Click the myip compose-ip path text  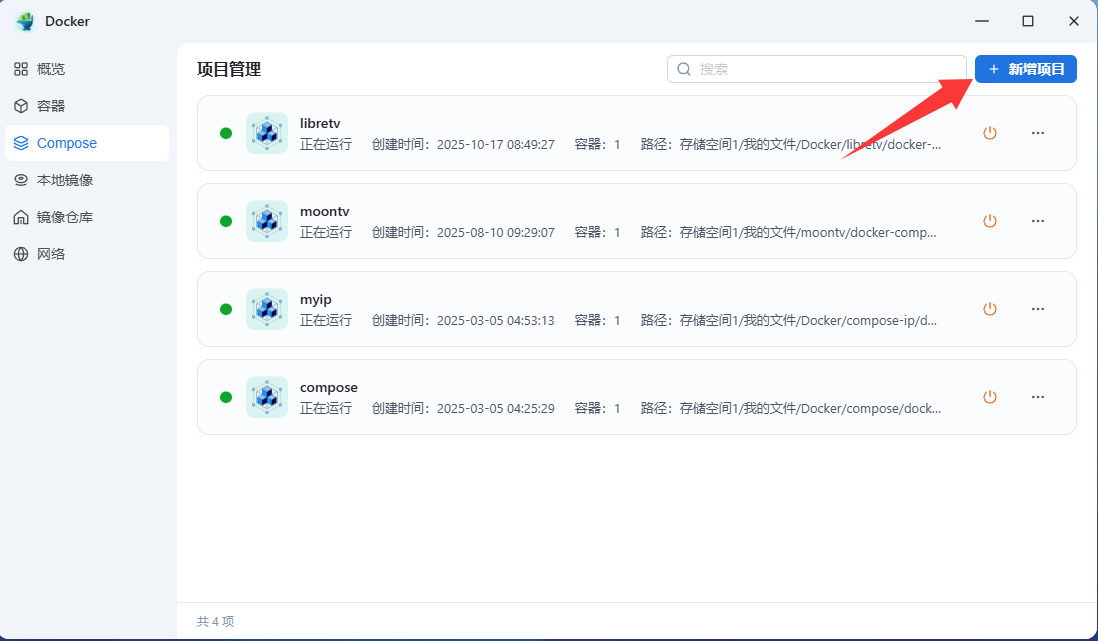click(x=788, y=320)
